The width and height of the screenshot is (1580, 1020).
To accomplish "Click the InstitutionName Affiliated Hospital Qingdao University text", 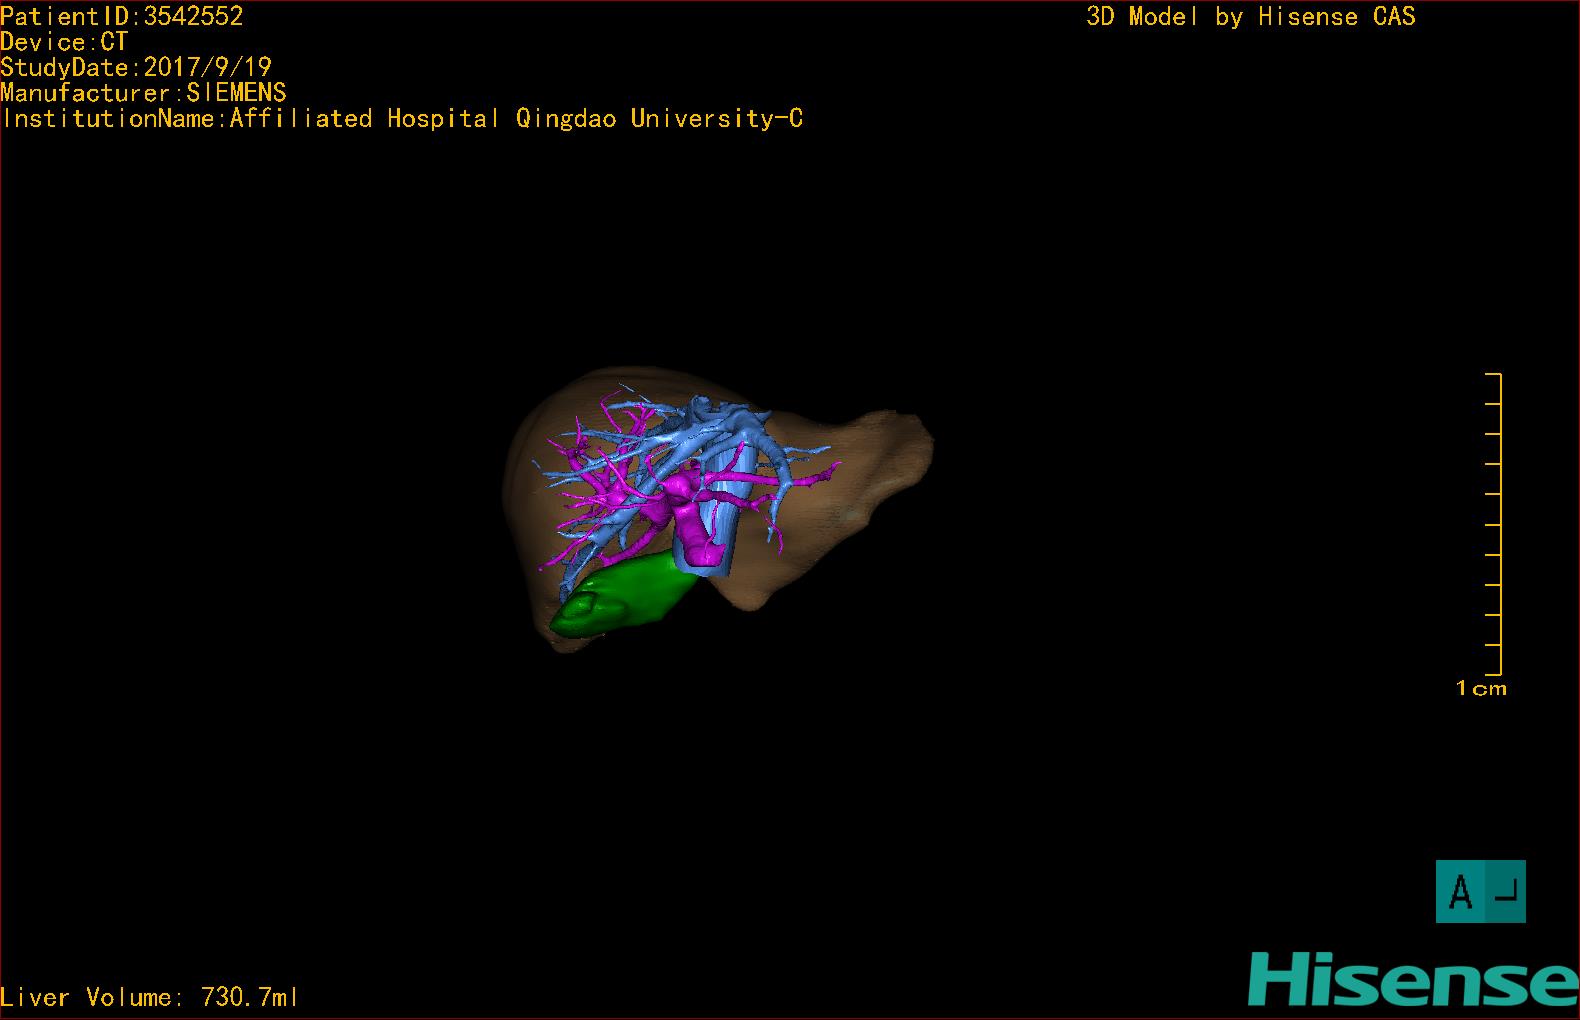I will pyautogui.click(x=402, y=118).
